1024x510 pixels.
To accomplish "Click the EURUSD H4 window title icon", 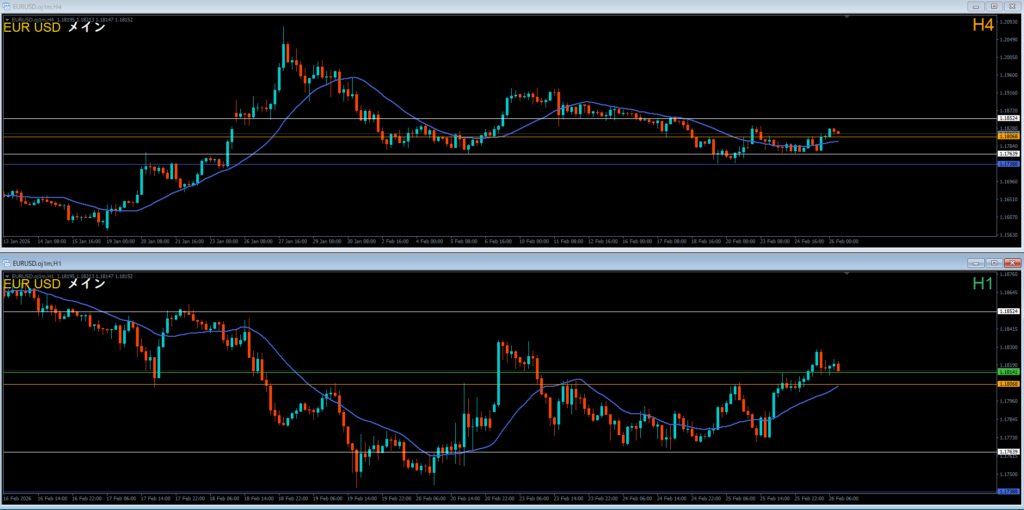I will click(7, 6).
